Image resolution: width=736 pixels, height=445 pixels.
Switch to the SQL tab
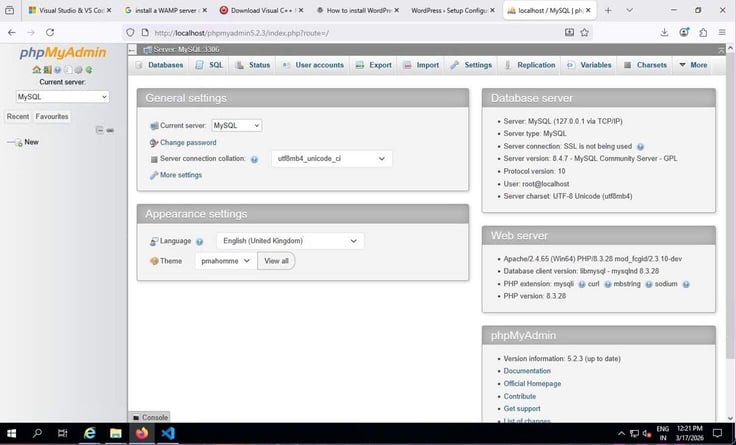(209, 65)
